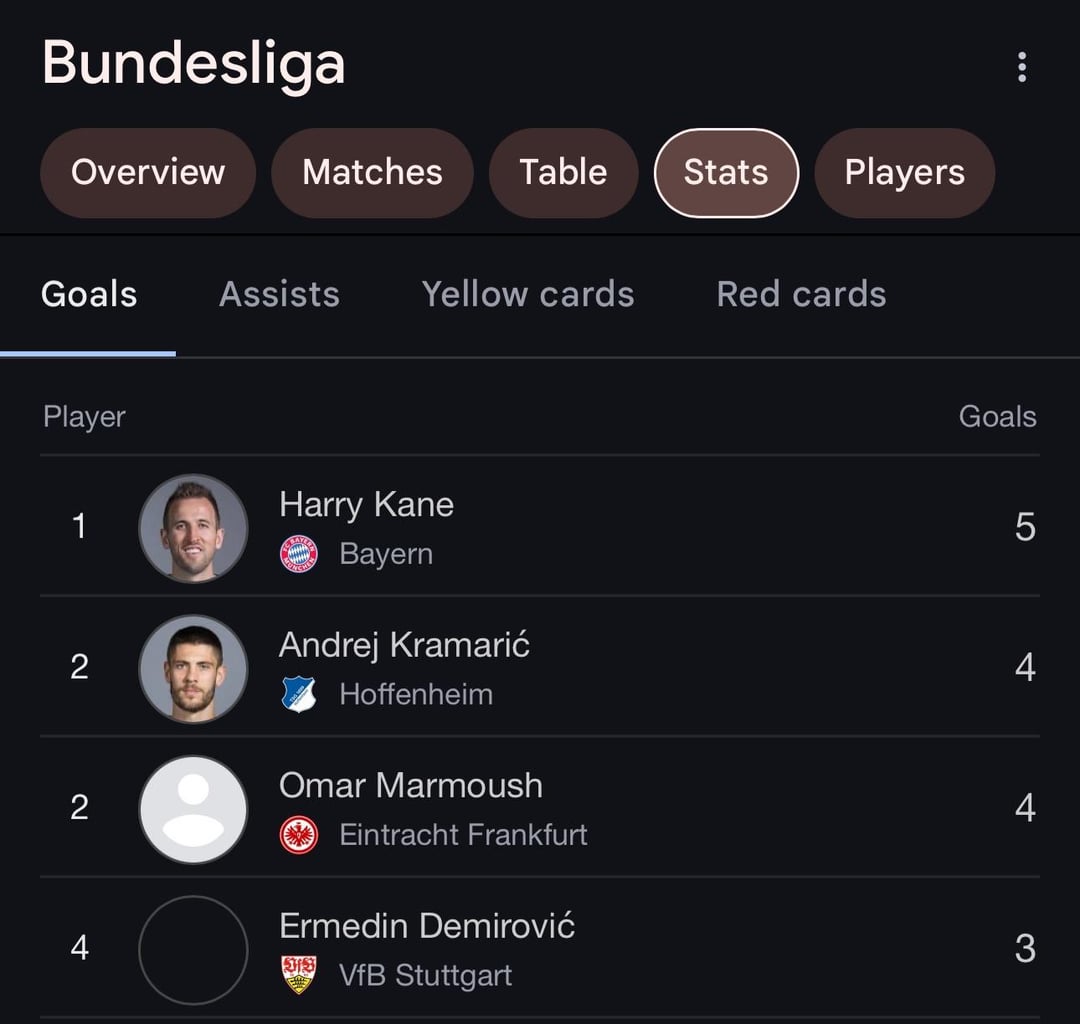
Task: View the Red cards tab
Action: (801, 295)
